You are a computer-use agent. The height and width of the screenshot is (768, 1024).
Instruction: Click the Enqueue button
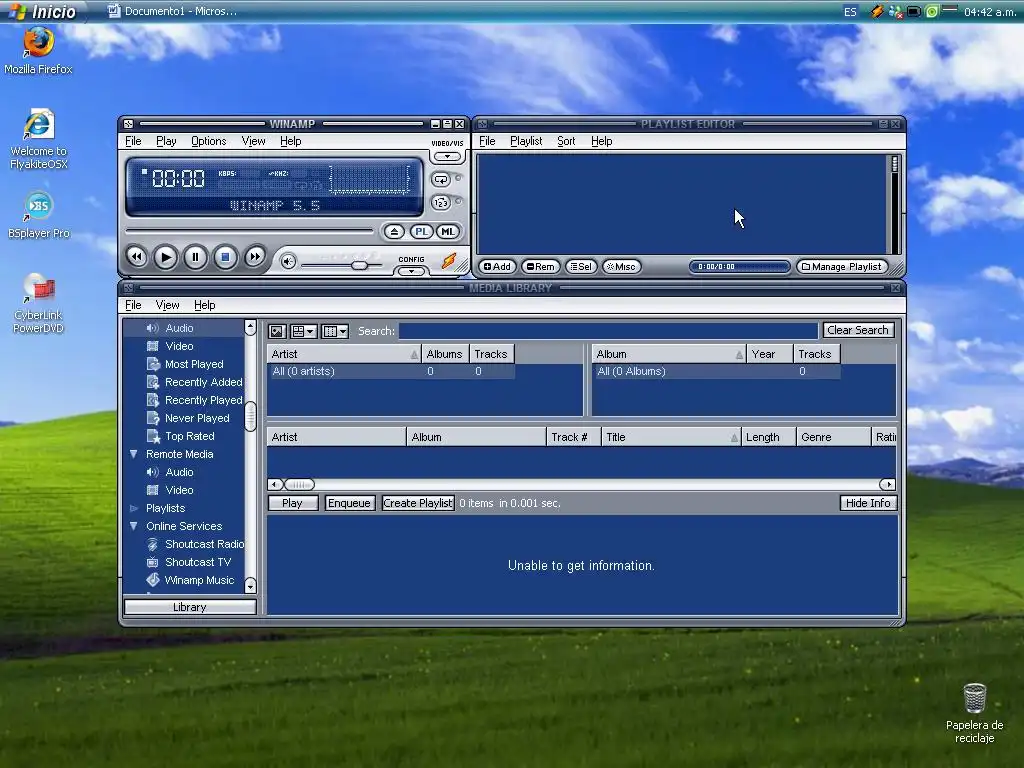point(349,503)
